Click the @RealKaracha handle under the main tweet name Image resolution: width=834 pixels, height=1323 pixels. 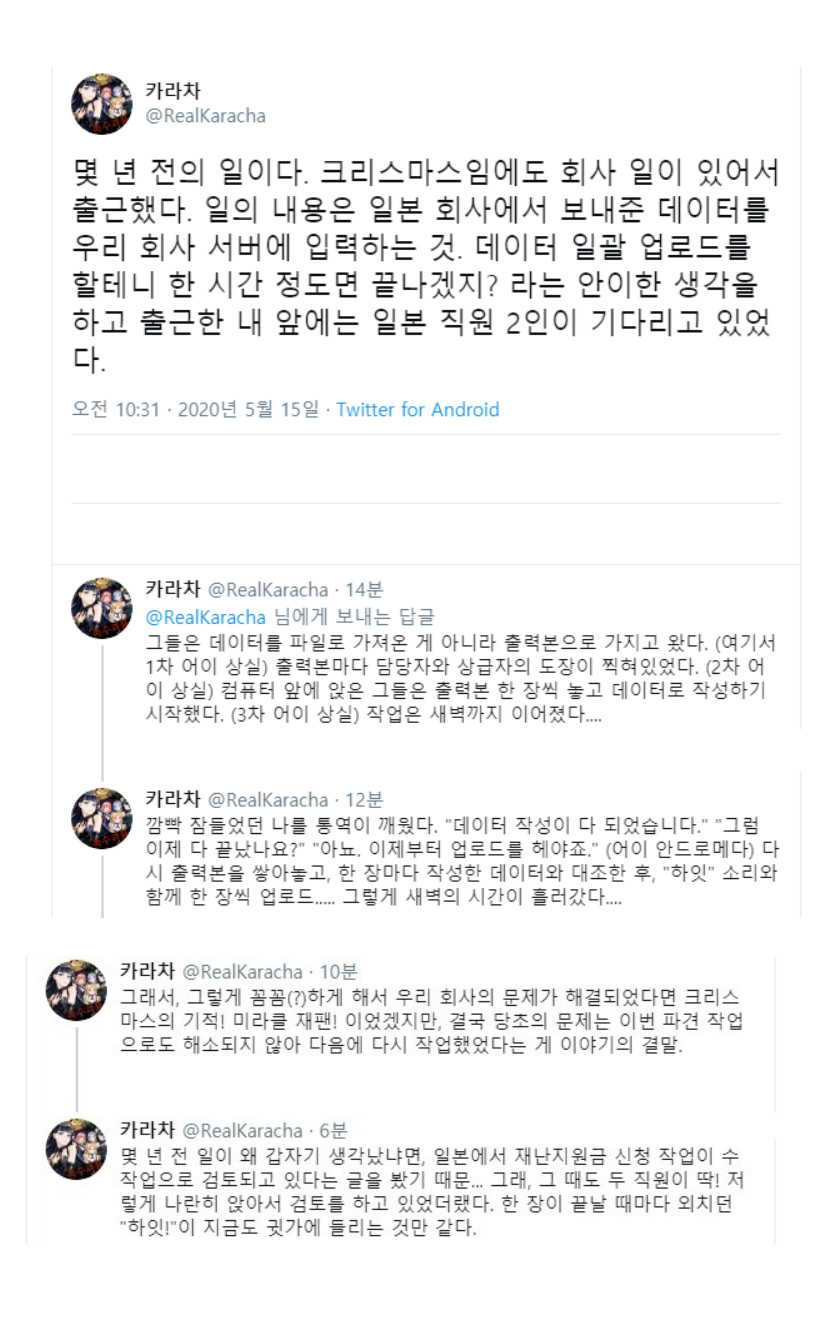(206, 116)
